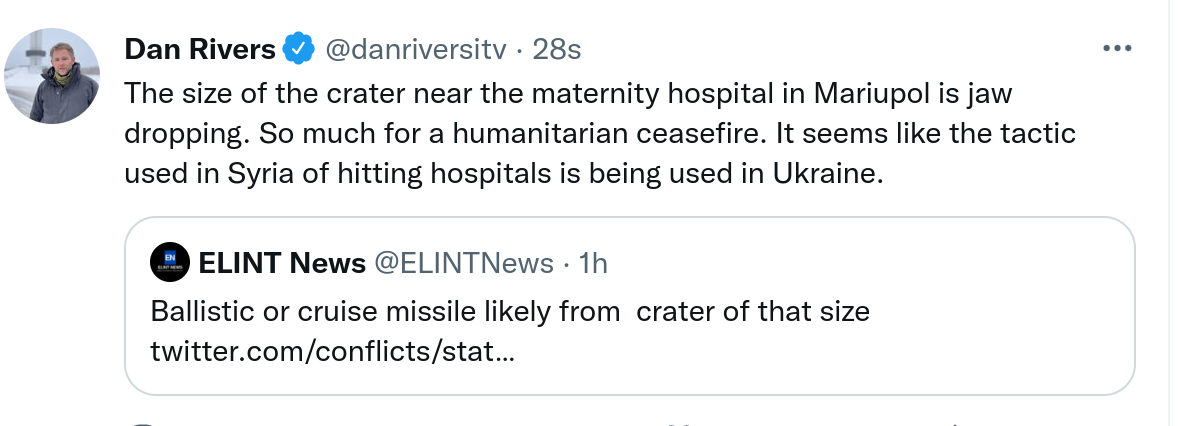Open the 28s tweet timestamp
Image resolution: width=1182 pixels, height=426 pixels.
click(557, 48)
